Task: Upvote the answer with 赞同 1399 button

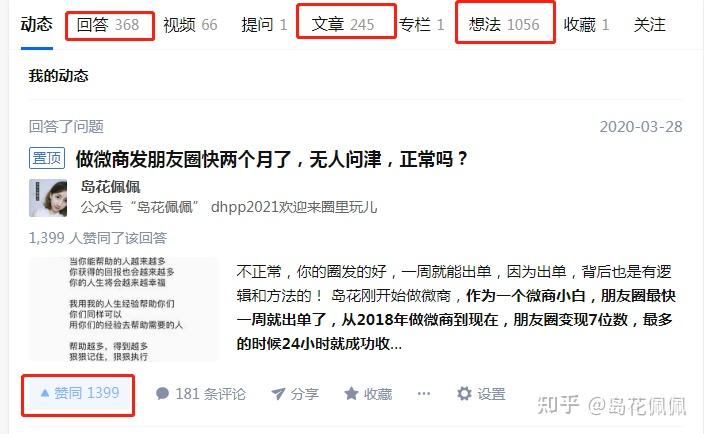Action: point(80,394)
